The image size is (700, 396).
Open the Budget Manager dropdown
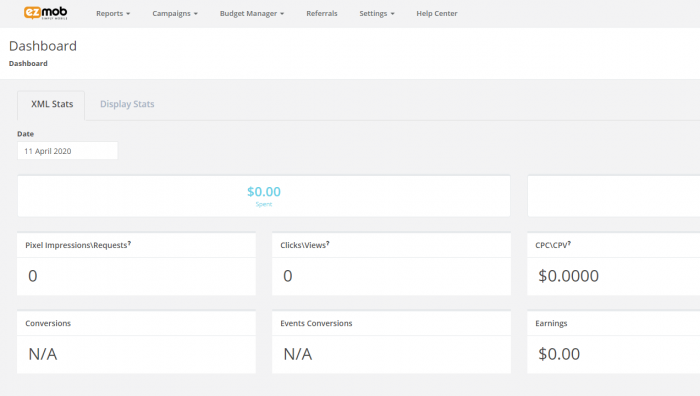[x=252, y=13]
